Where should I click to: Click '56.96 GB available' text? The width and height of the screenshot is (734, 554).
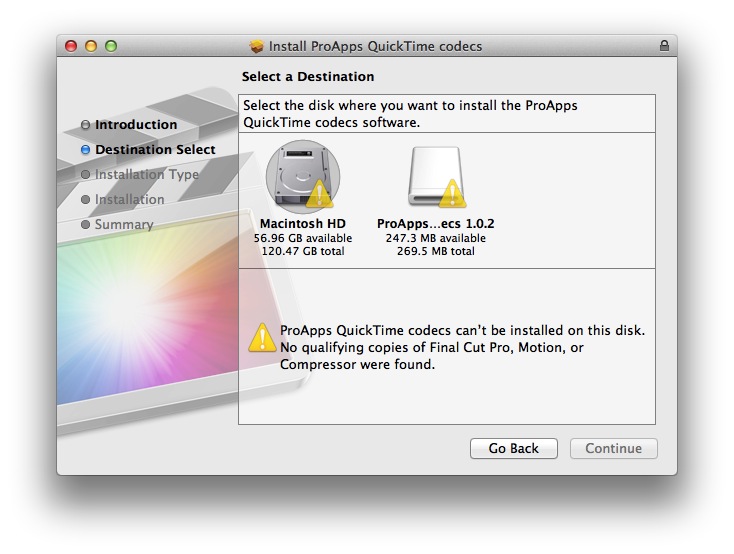pos(303,238)
